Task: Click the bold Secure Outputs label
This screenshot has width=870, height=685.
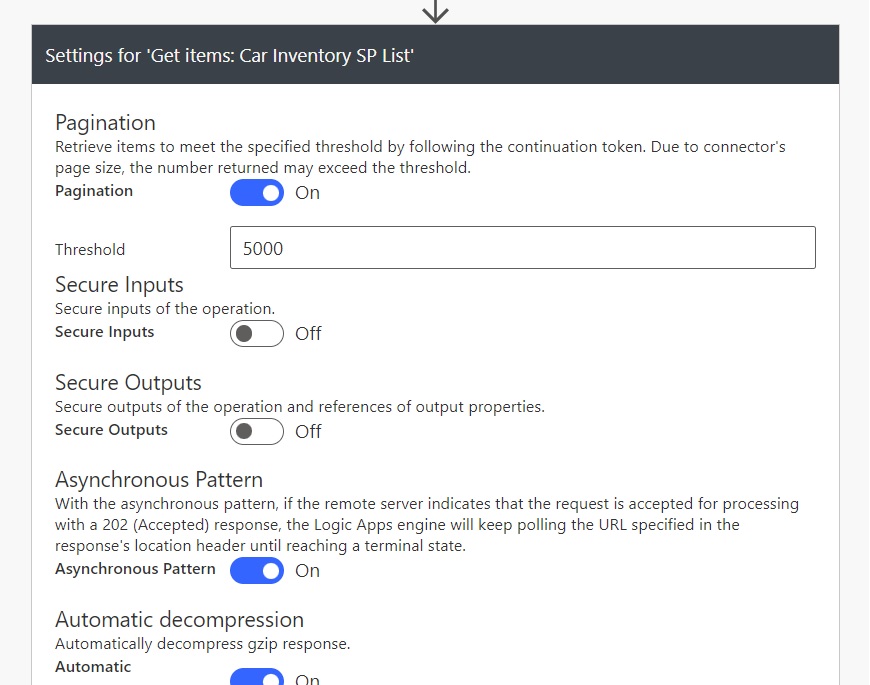Action: [111, 430]
